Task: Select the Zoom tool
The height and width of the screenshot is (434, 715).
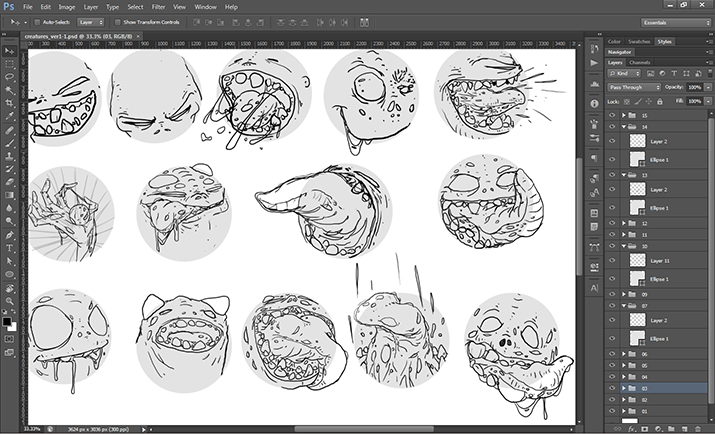Action: tap(9, 300)
